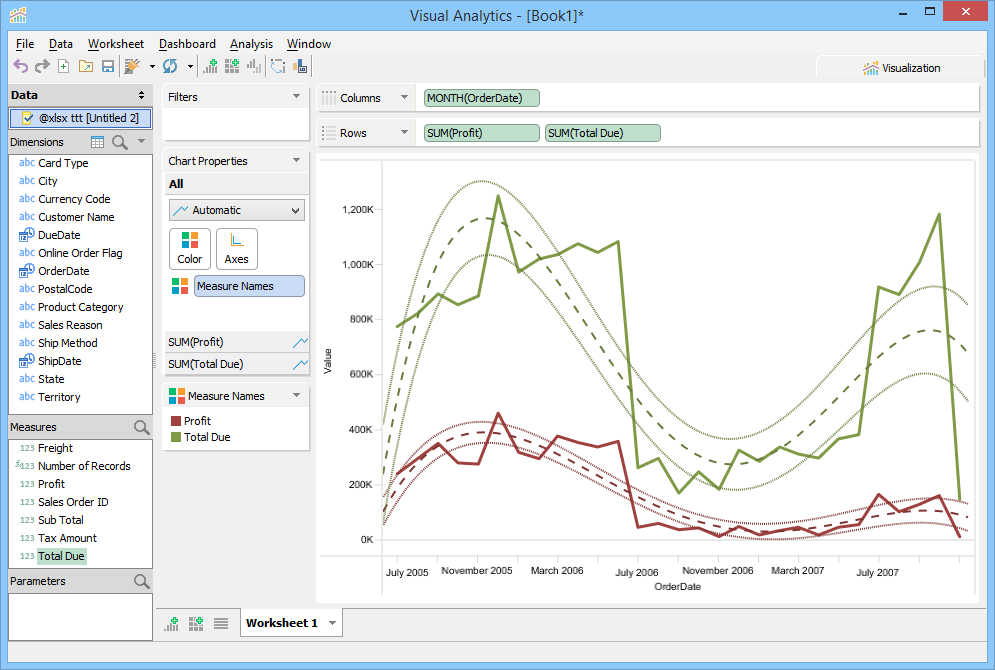Open the Automatic mark type combo box
The height and width of the screenshot is (670, 995).
[x=237, y=210]
